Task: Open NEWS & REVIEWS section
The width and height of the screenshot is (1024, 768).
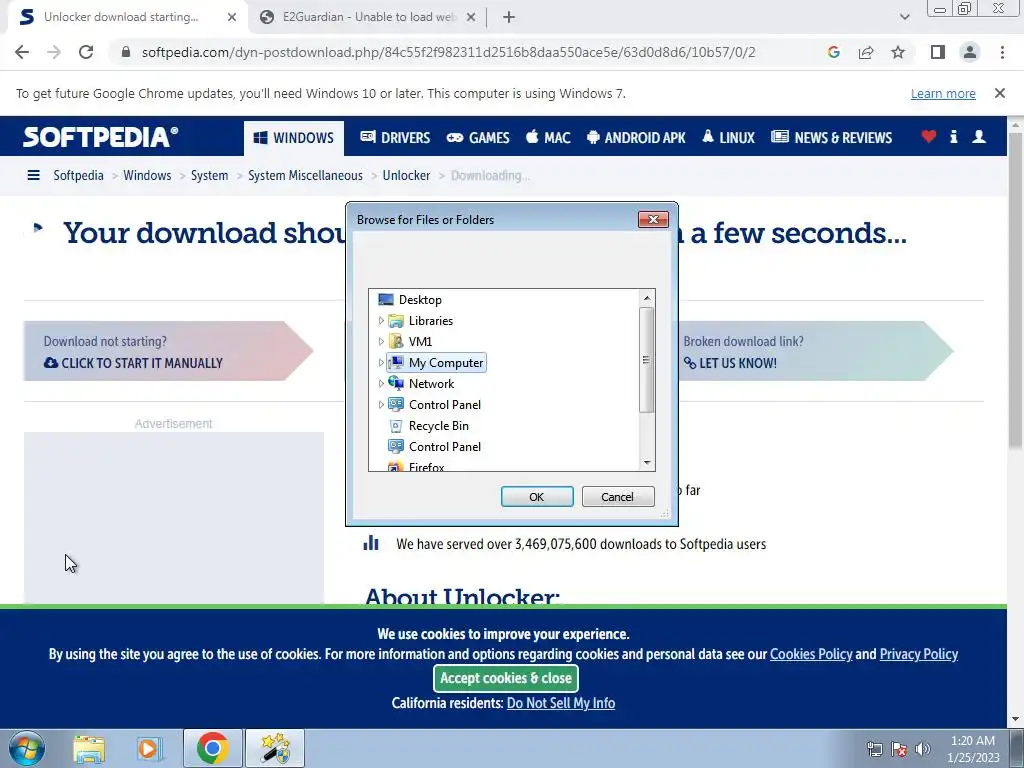Action: [x=831, y=138]
